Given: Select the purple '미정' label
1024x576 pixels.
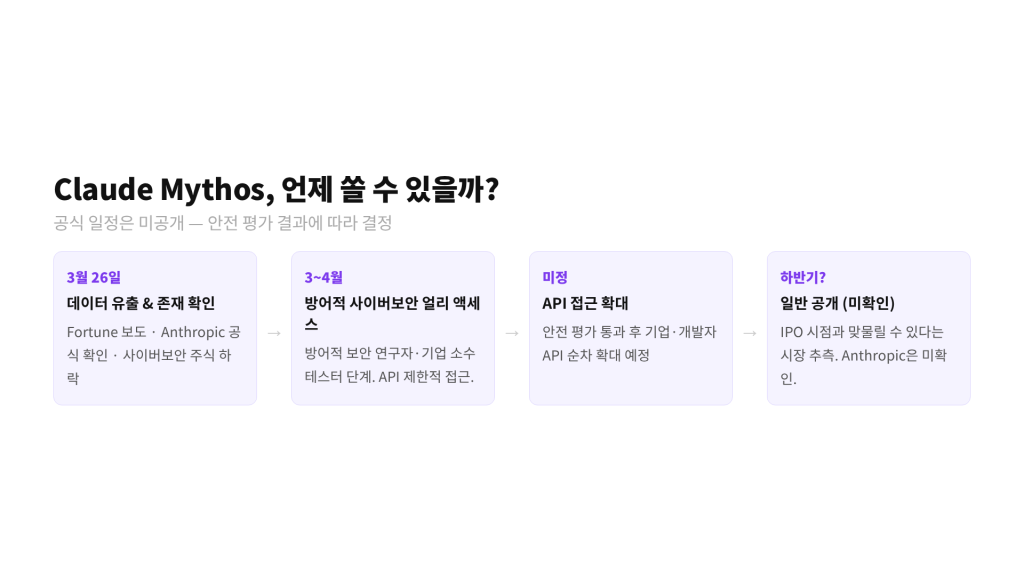Looking at the screenshot, I should coord(555,277).
